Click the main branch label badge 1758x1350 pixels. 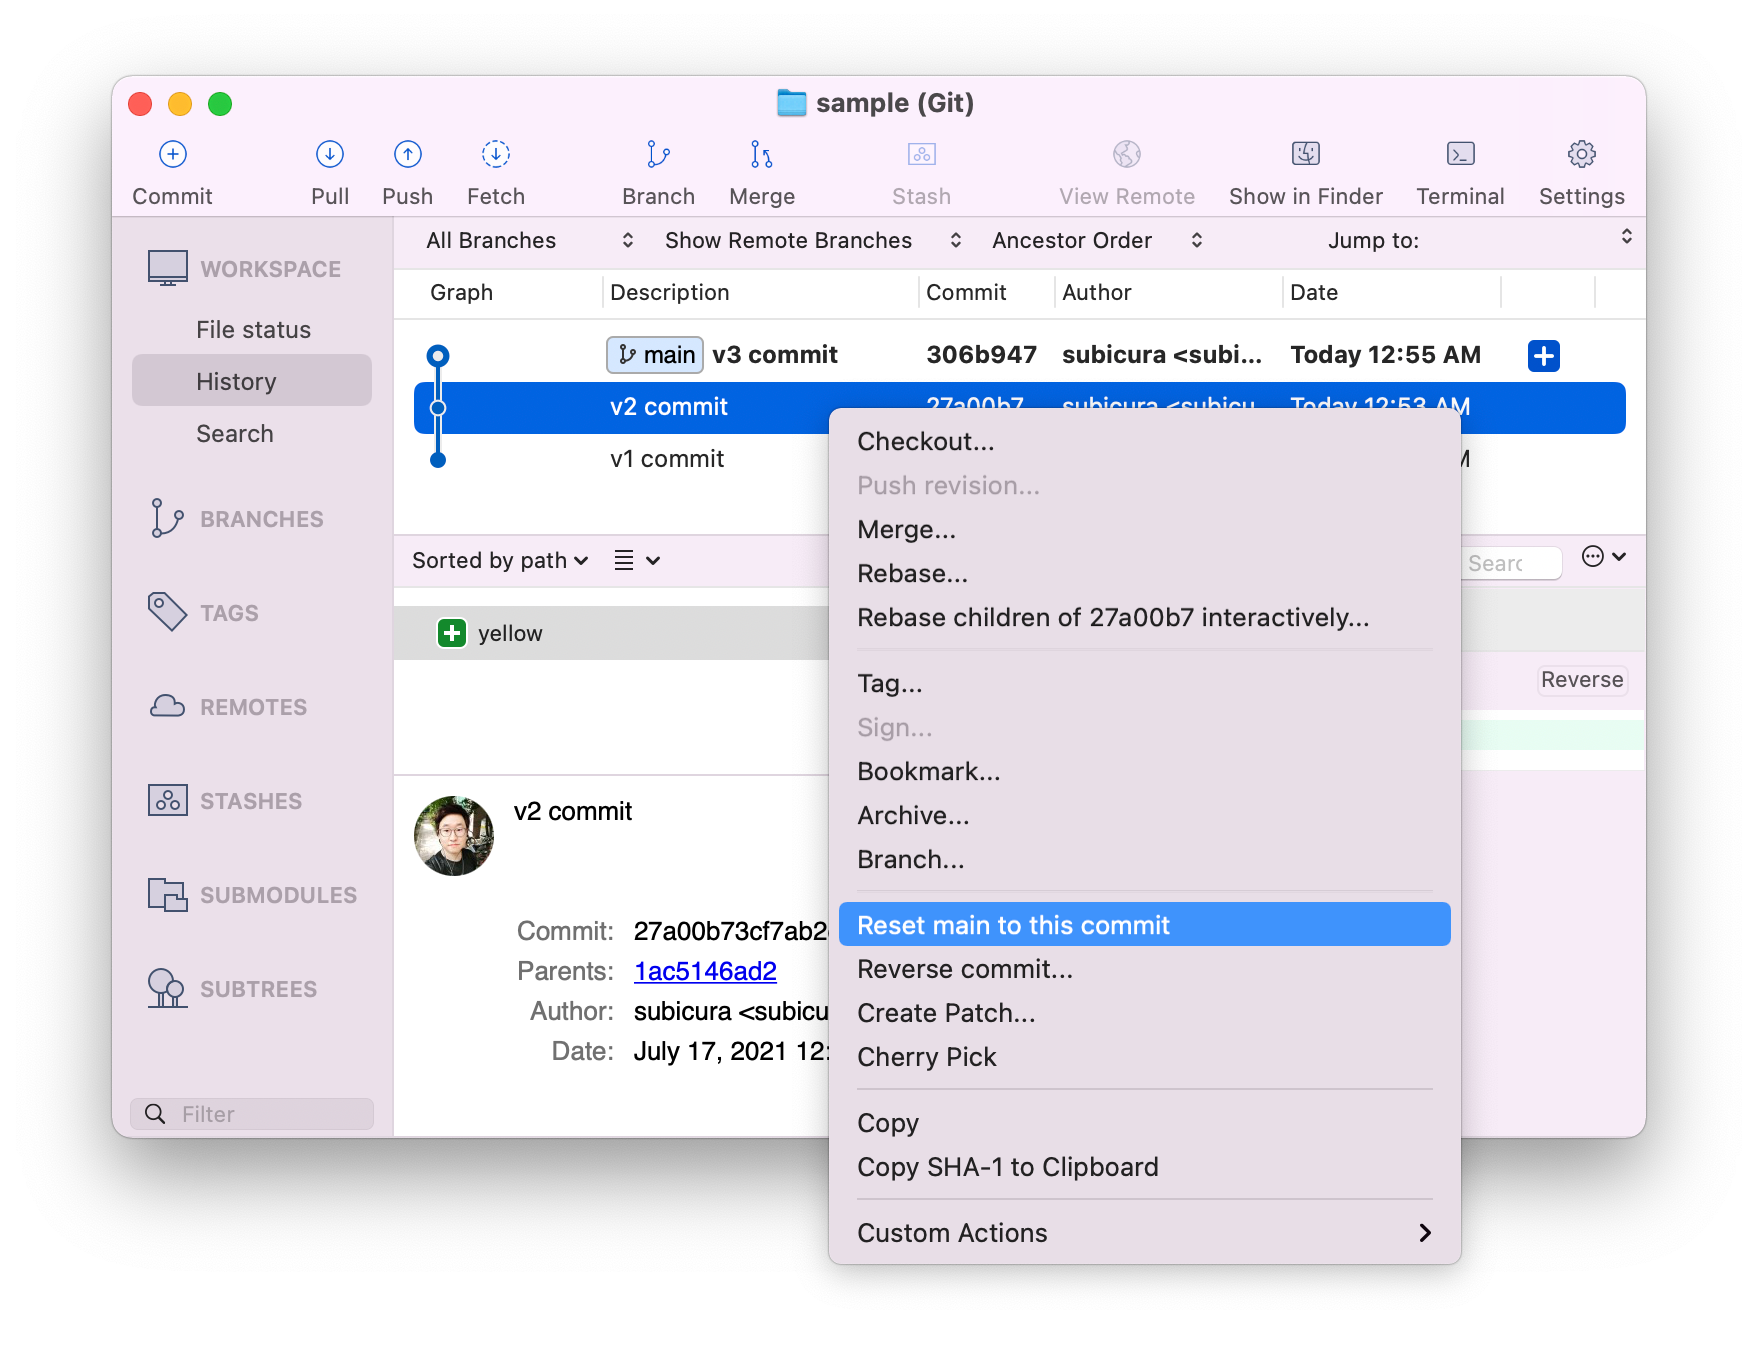coord(655,355)
